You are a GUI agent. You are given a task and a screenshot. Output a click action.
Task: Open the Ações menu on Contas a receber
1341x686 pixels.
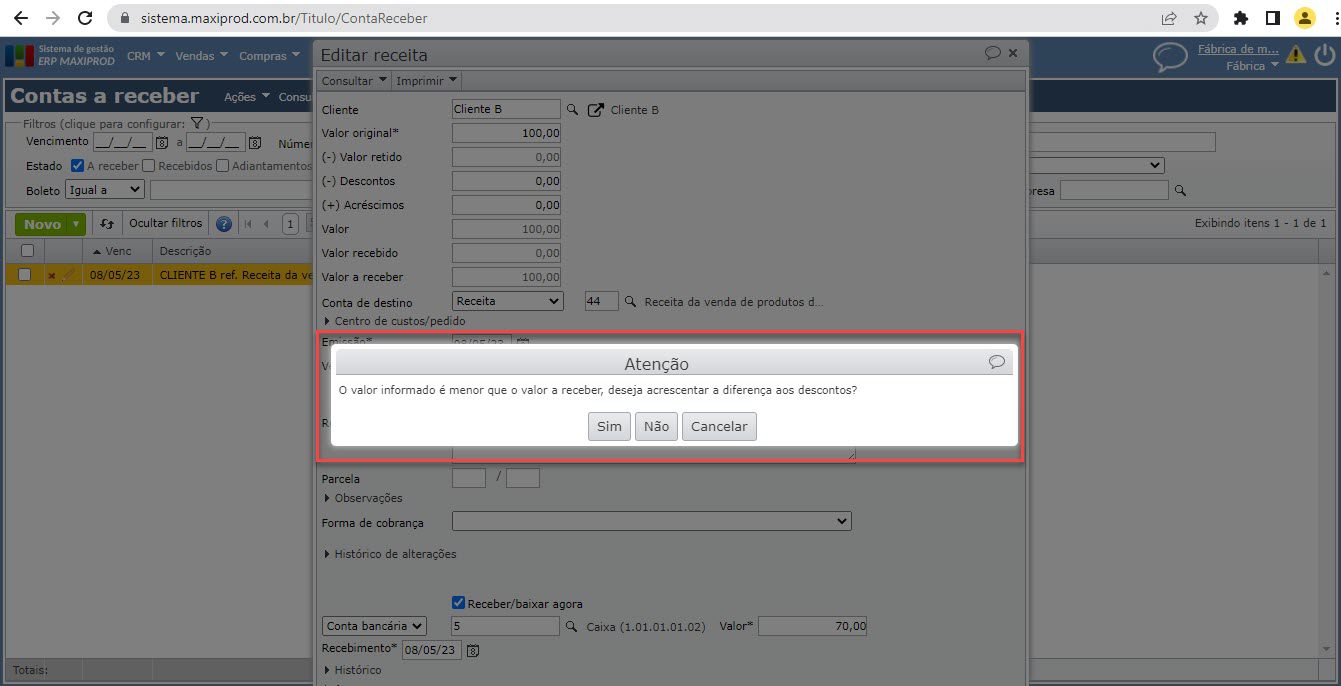pyautogui.click(x=246, y=97)
